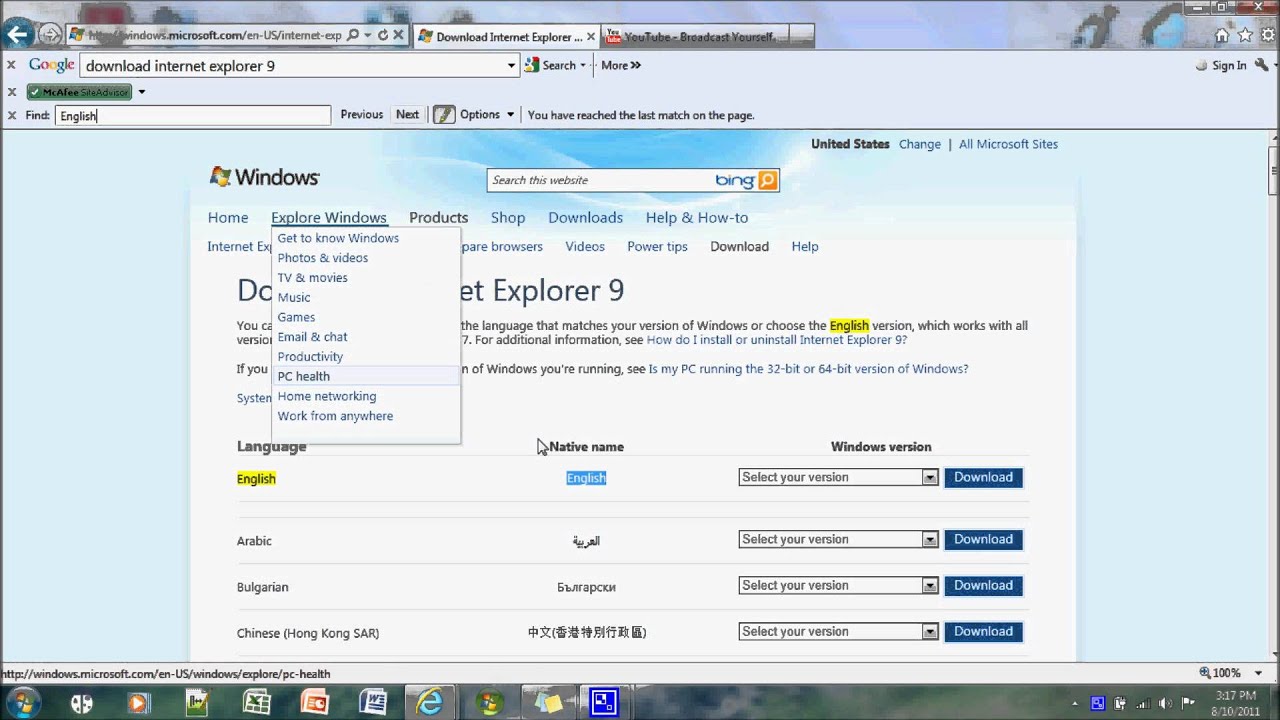Image resolution: width=1280 pixels, height=720 pixels.
Task: Open the Start menu orb
Action: pos(23,702)
